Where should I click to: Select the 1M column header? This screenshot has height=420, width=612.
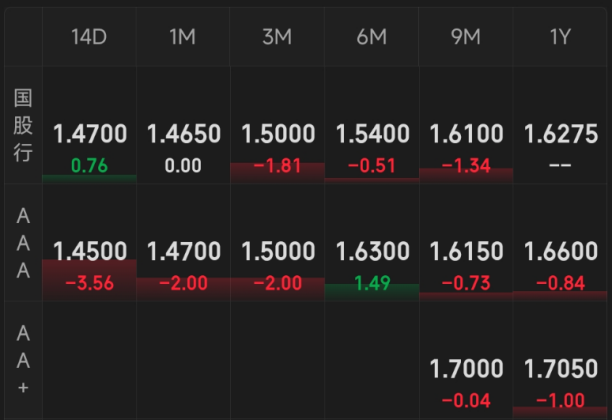[183, 37]
